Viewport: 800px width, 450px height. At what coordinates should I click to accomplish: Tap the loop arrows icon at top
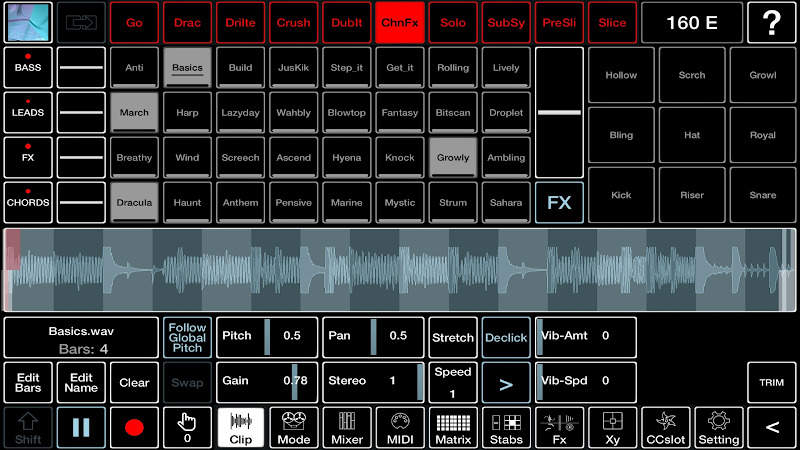click(x=81, y=22)
